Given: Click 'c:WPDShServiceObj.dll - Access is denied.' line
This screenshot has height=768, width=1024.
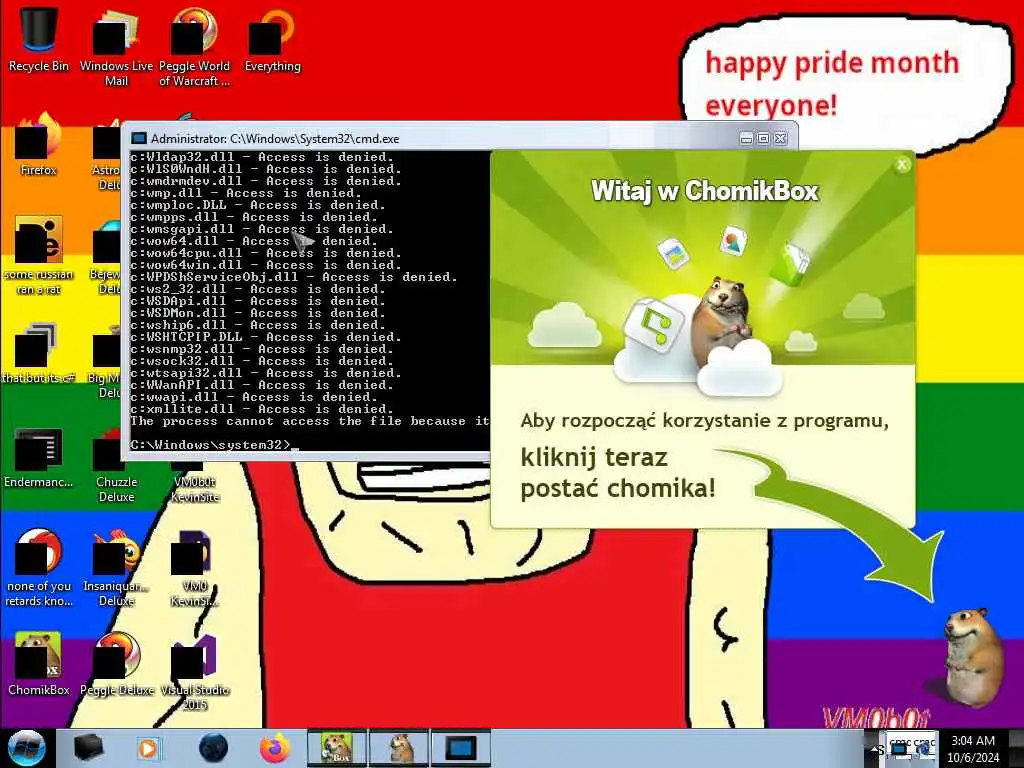Looking at the screenshot, I should pos(294,277).
